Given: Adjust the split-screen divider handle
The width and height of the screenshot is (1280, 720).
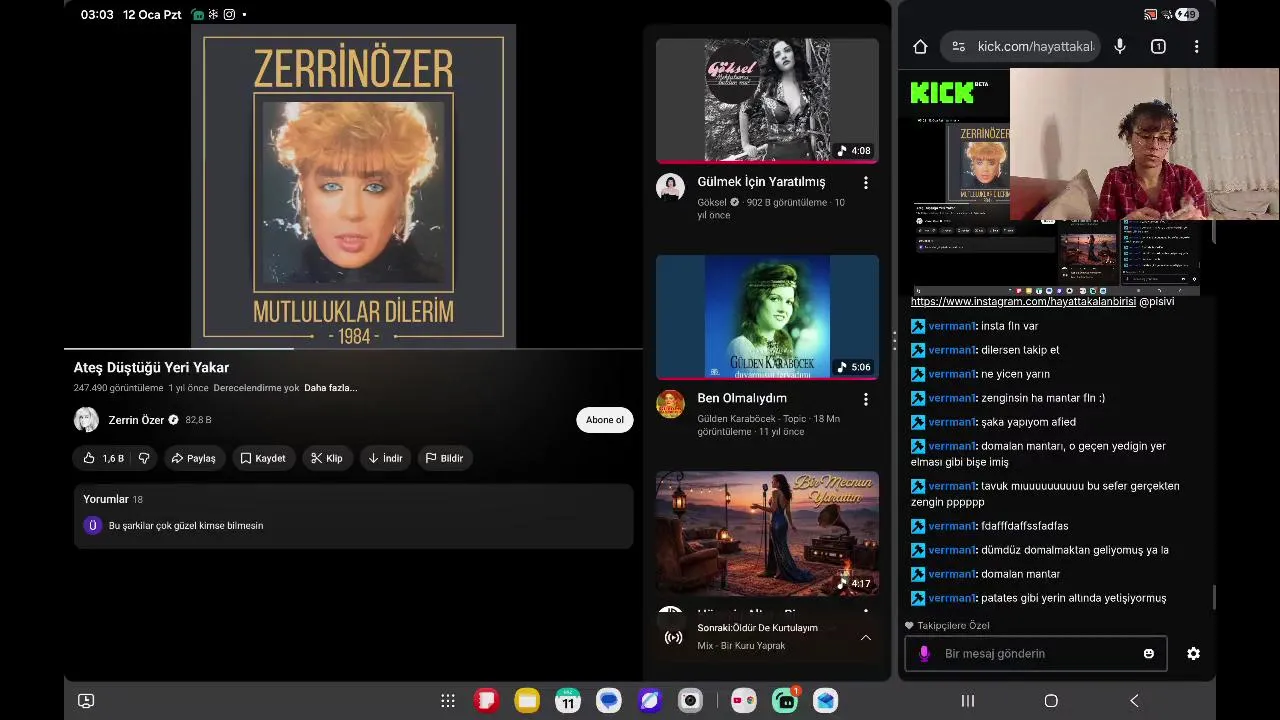Looking at the screenshot, I should [894, 340].
